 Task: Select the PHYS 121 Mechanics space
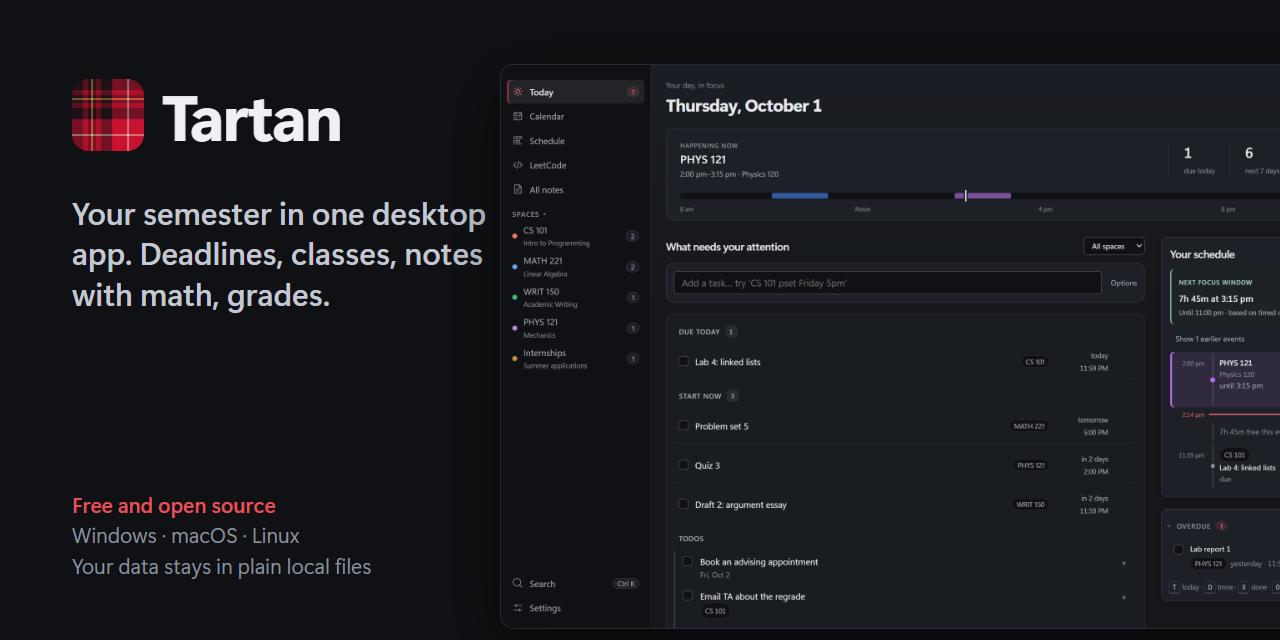(575, 328)
